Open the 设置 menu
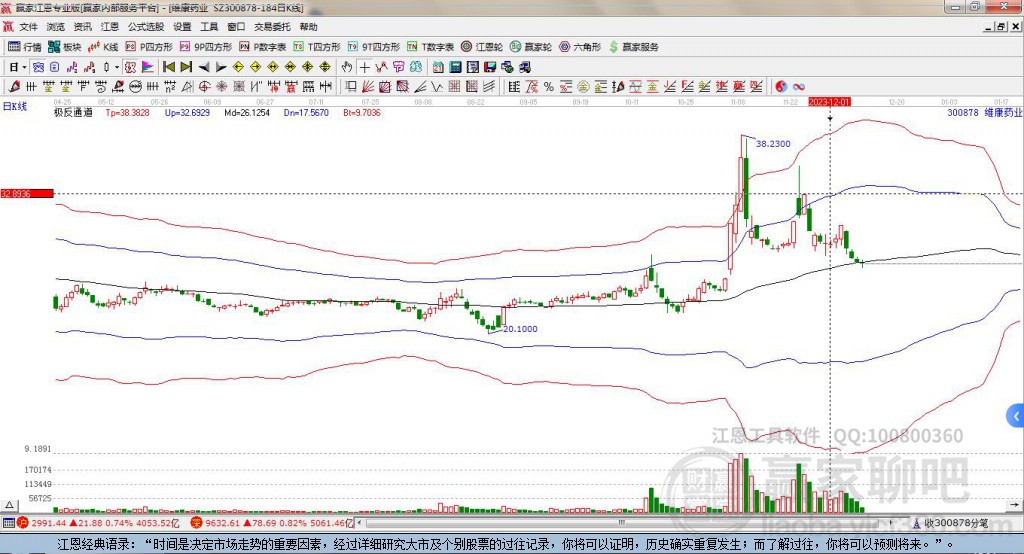Image resolution: width=1024 pixels, height=554 pixels. pyautogui.click(x=182, y=27)
